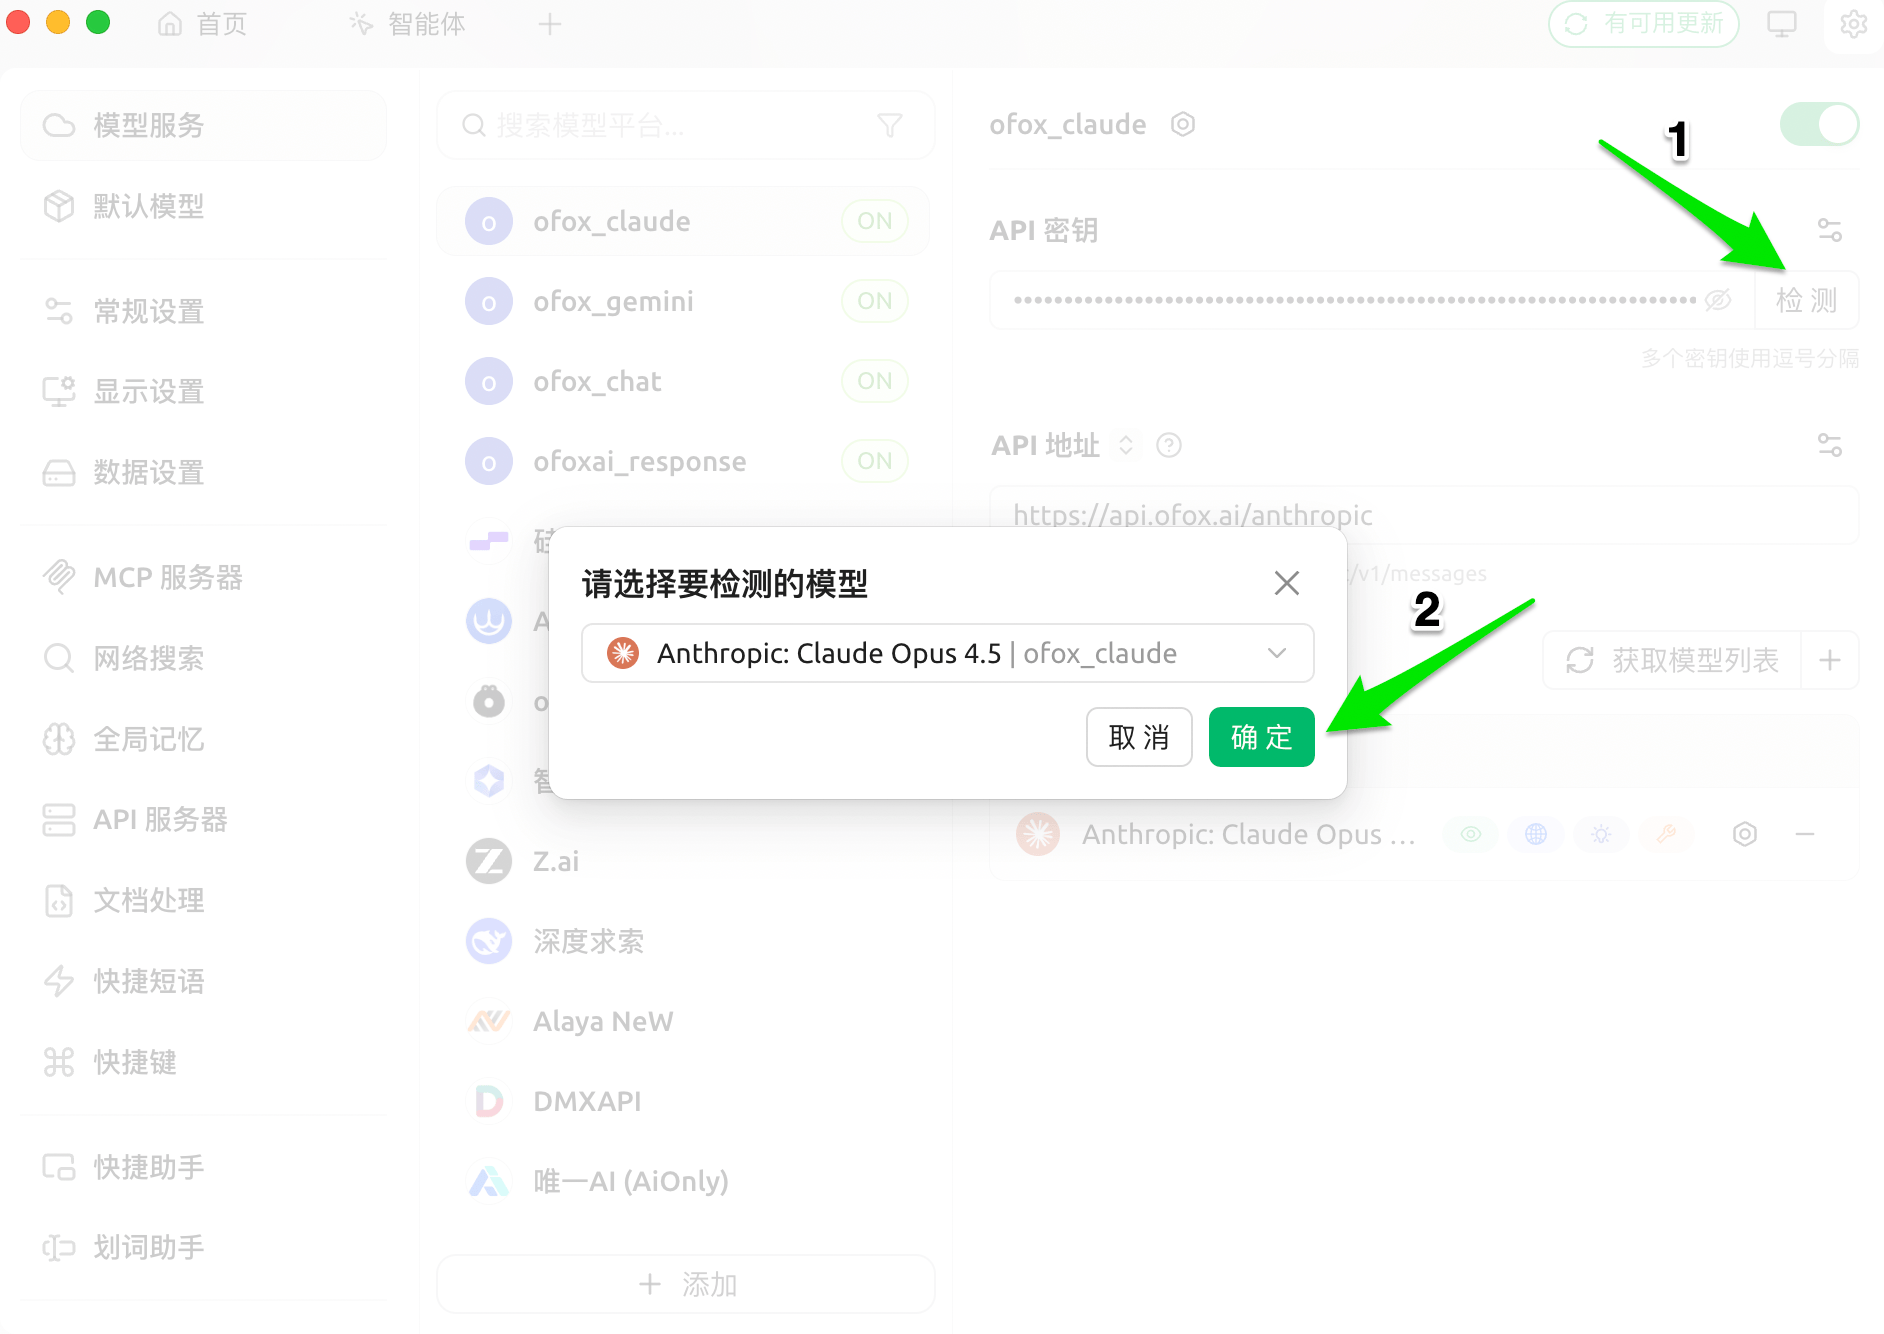Show or hide the API key
This screenshot has height=1334, width=1884.
1718,300
